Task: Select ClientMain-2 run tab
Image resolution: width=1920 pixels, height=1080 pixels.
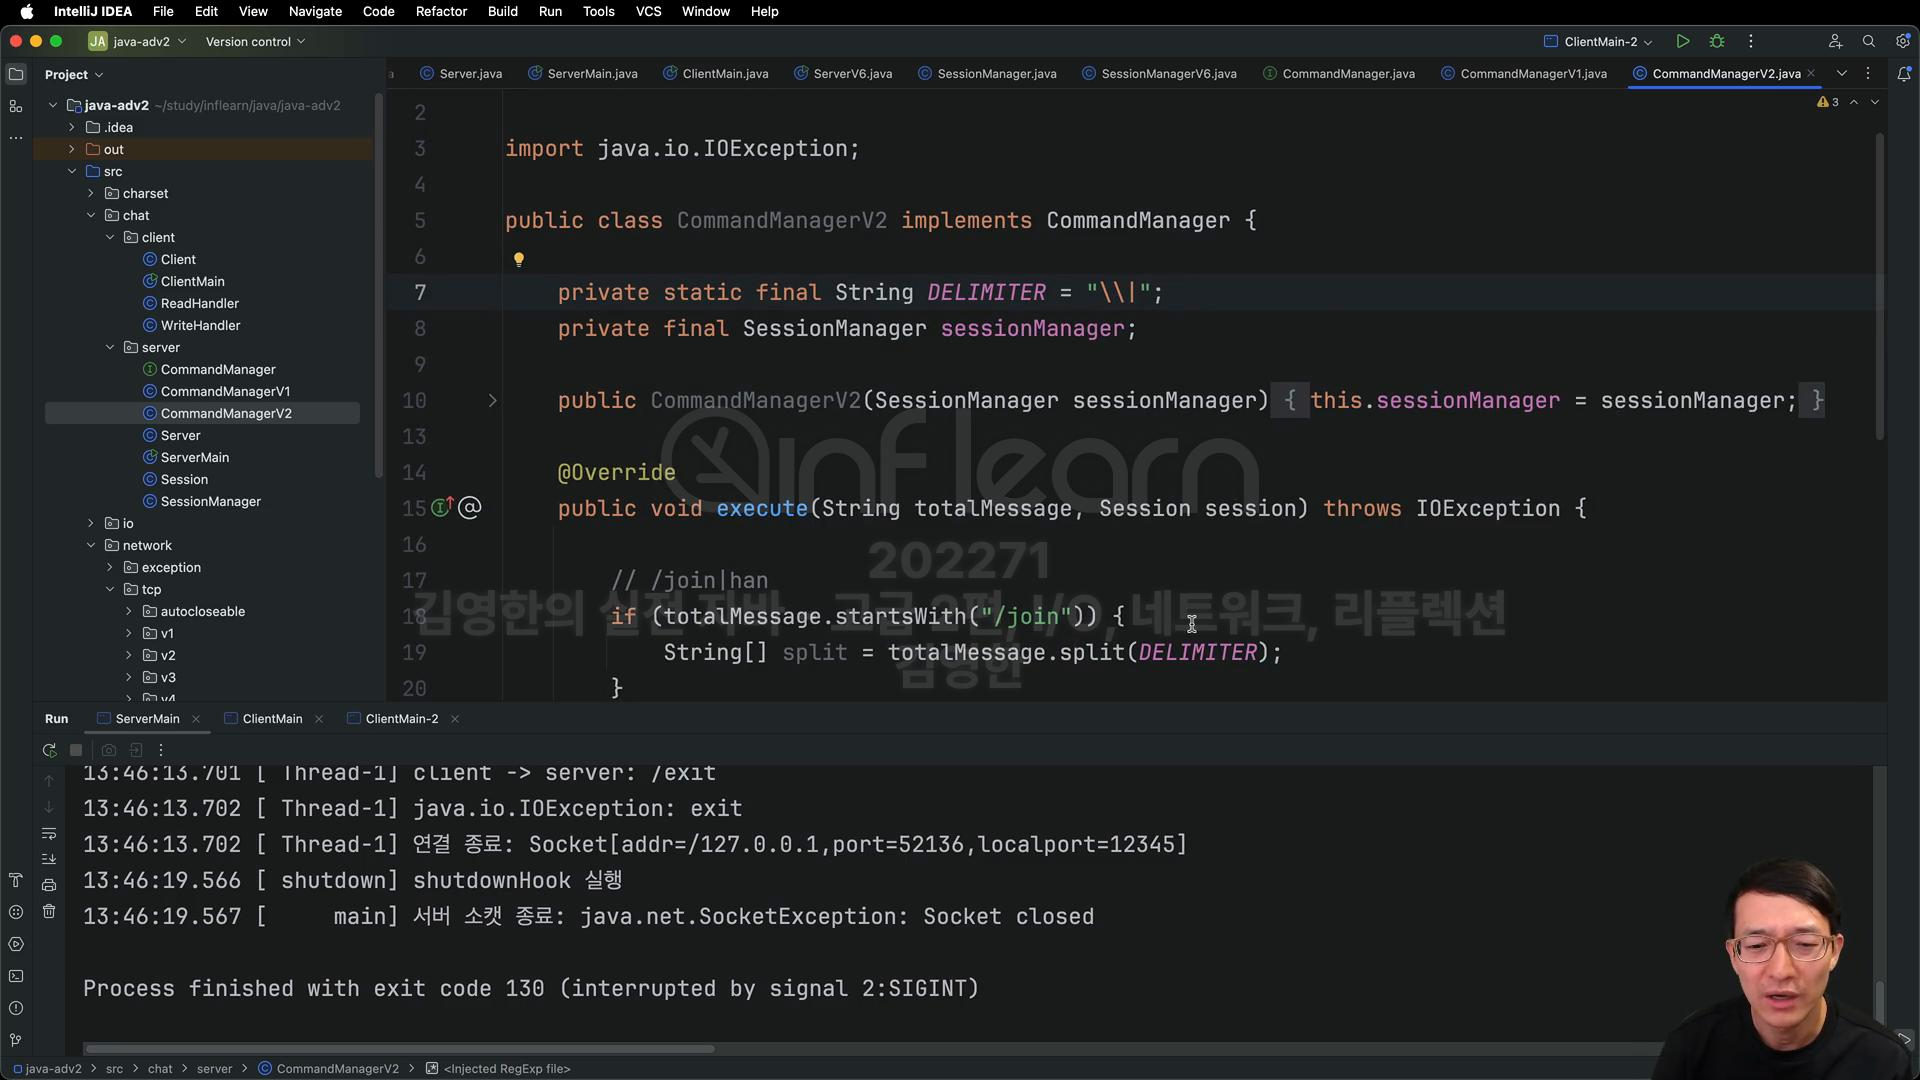Action: pyautogui.click(x=393, y=719)
